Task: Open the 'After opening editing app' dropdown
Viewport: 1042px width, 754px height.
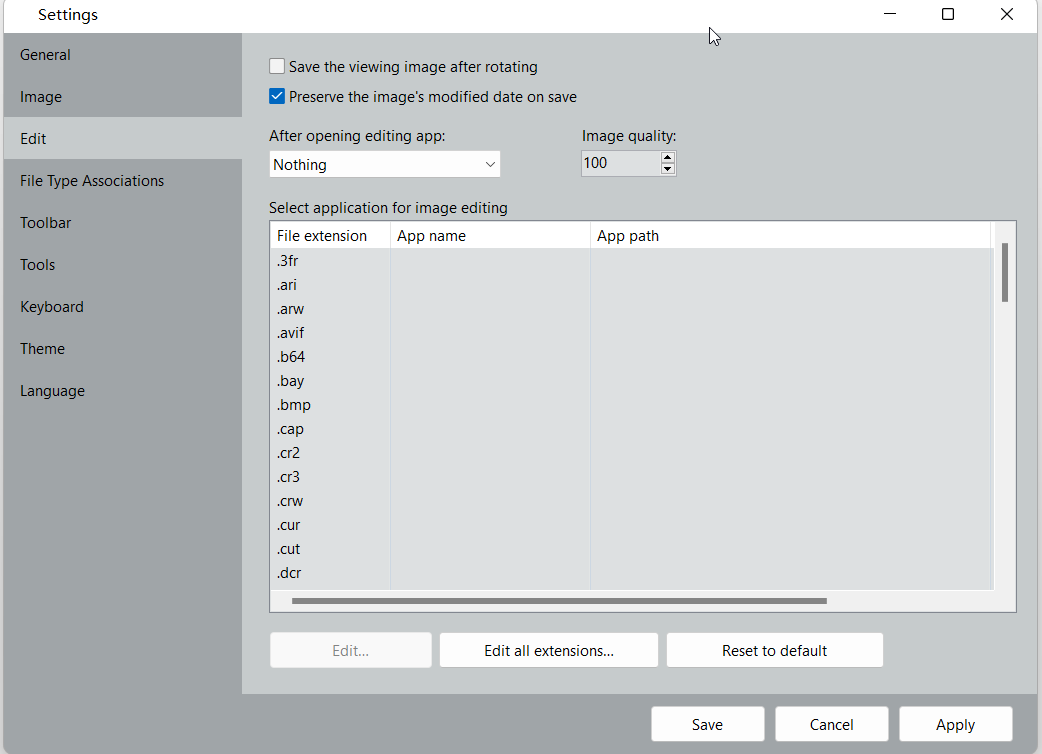Action: (384, 163)
